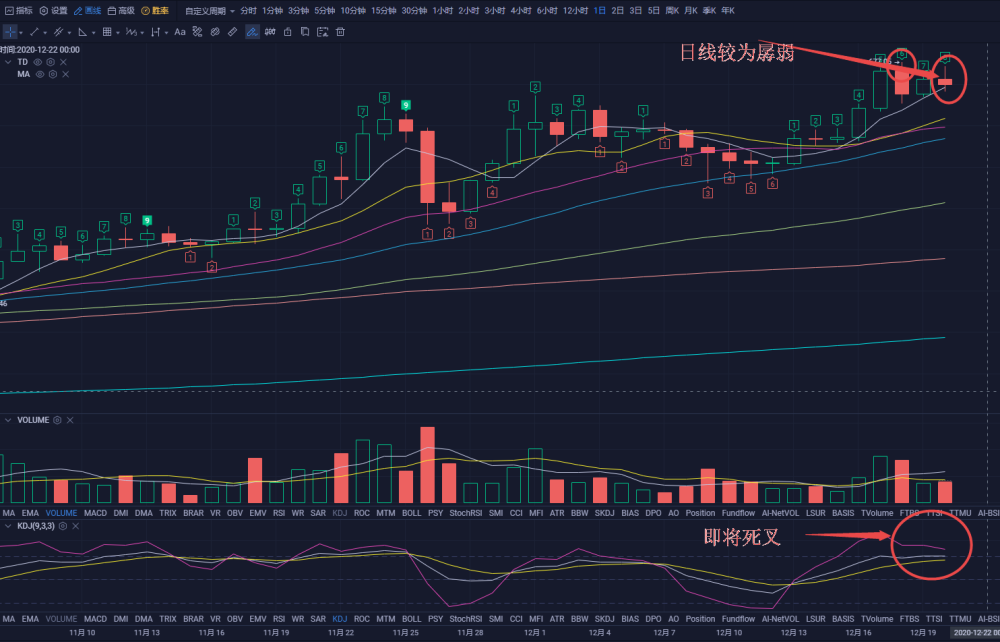Collapse the KDJ(9,3,3) panel chevron
Image resolution: width=1000 pixels, height=642 pixels.
tap(8, 526)
